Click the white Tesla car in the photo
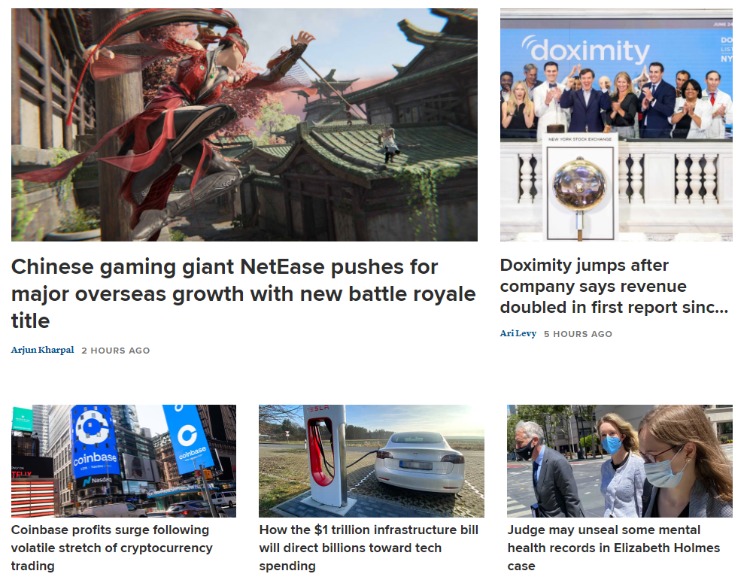This screenshot has height=580, width=750. coord(419,462)
